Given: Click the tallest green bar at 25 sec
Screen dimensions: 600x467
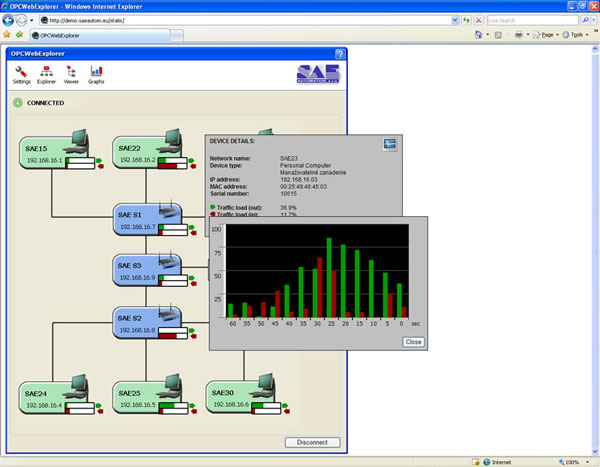Looking at the screenshot, I should [329, 278].
